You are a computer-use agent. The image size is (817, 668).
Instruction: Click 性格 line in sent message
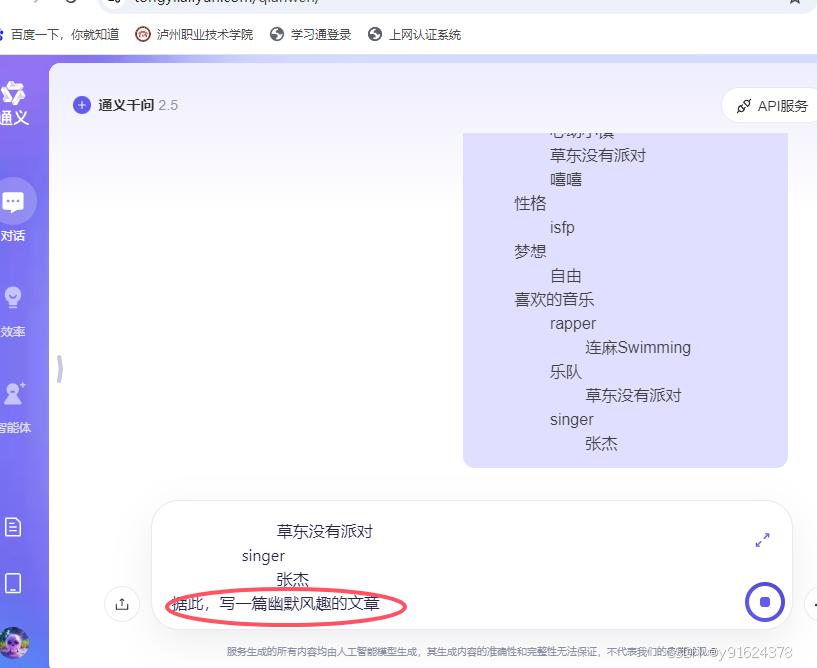click(x=530, y=204)
